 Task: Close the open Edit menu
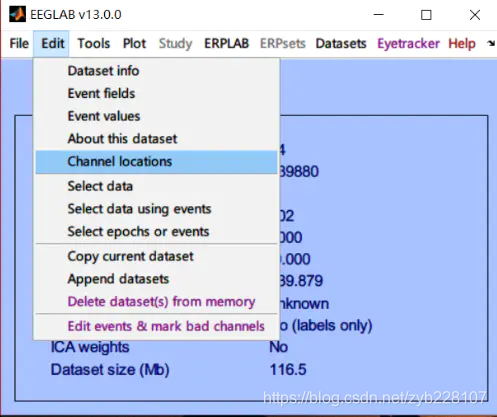click(52, 43)
